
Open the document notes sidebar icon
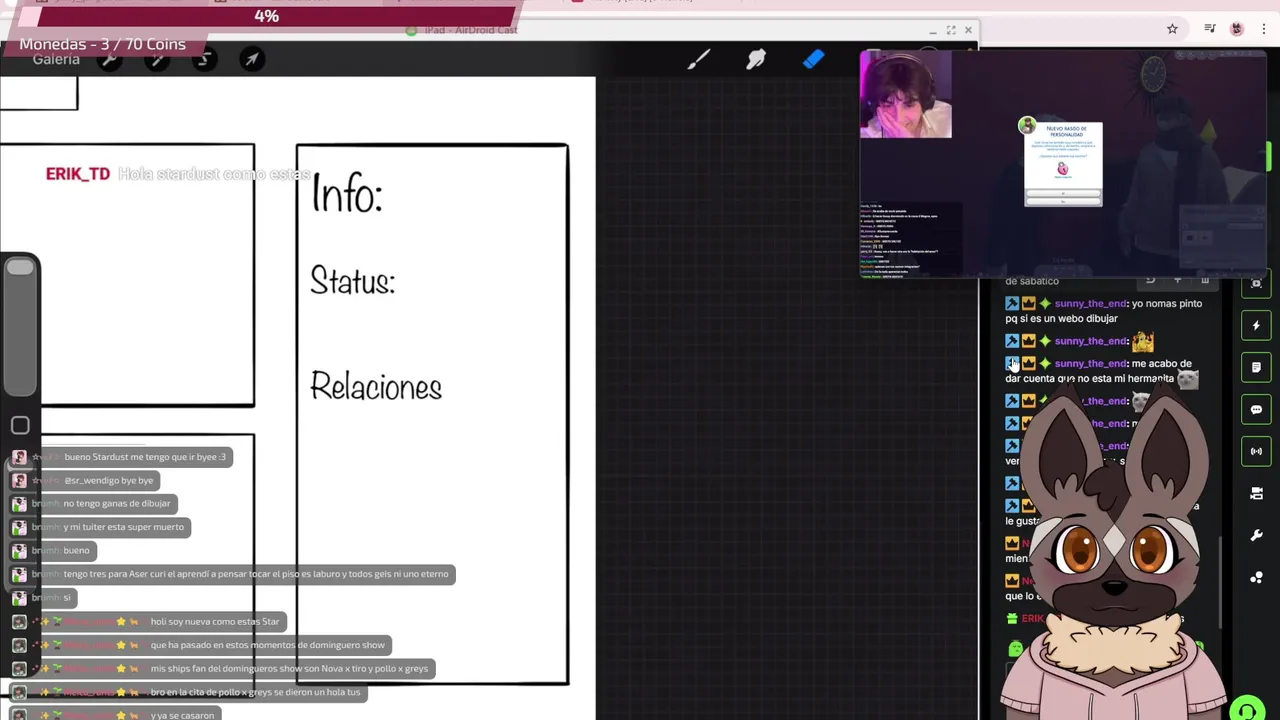(x=1257, y=367)
